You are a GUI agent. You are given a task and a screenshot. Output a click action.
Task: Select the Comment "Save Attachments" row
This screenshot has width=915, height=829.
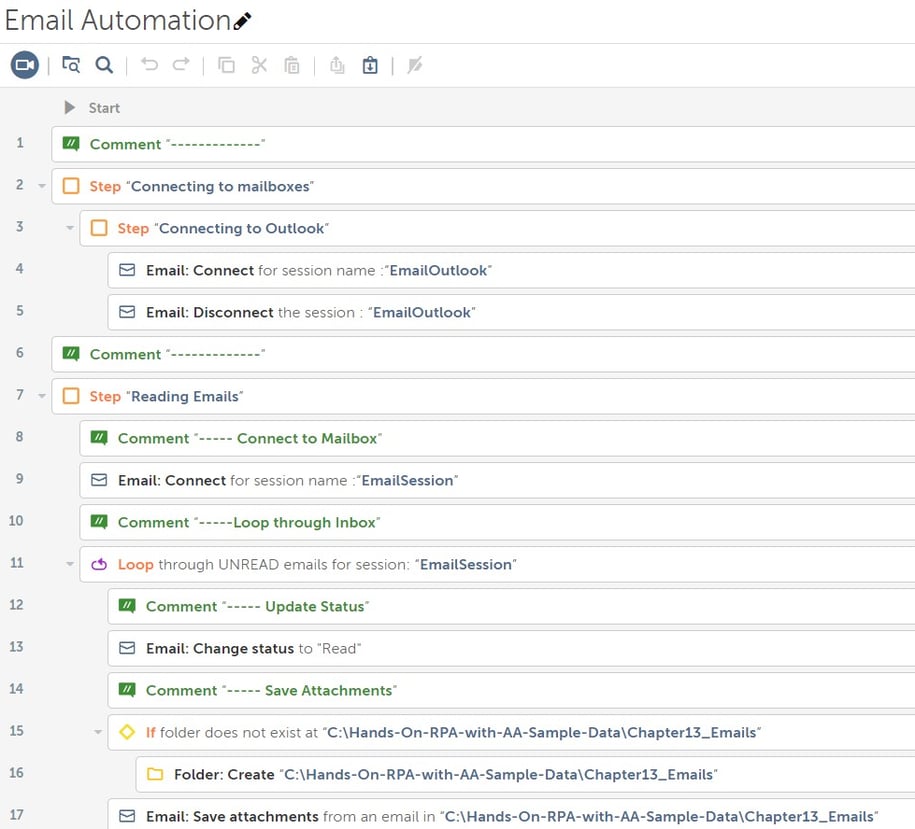(x=511, y=690)
